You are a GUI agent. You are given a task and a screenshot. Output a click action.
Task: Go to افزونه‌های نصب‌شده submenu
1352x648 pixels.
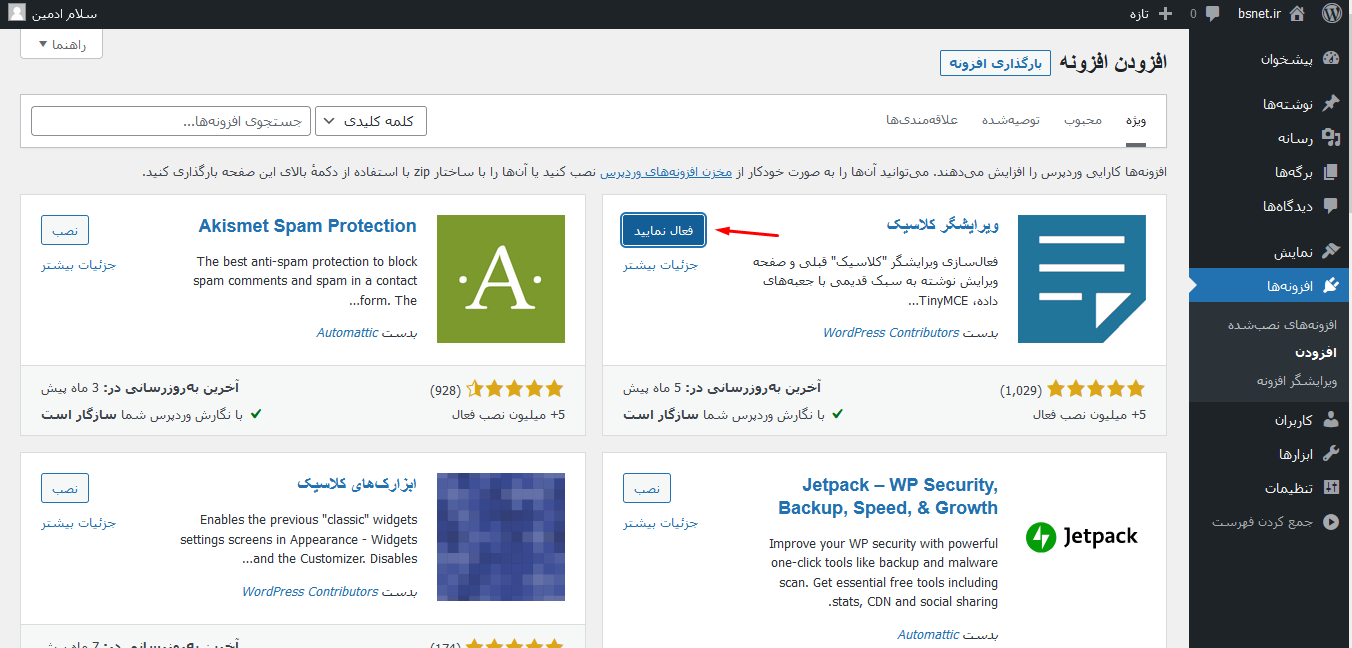1282,325
